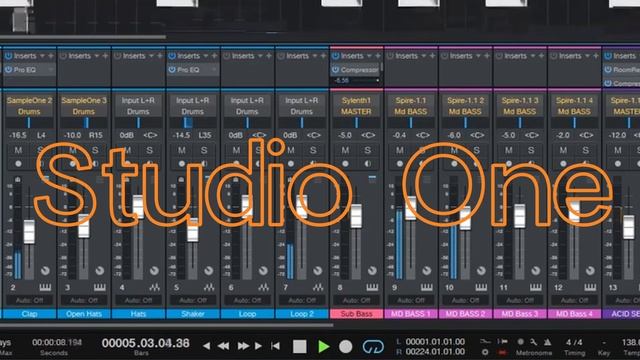640x360 pixels.
Task: Open the Pro EQ insert on Shaker
Action: [x=193, y=70]
